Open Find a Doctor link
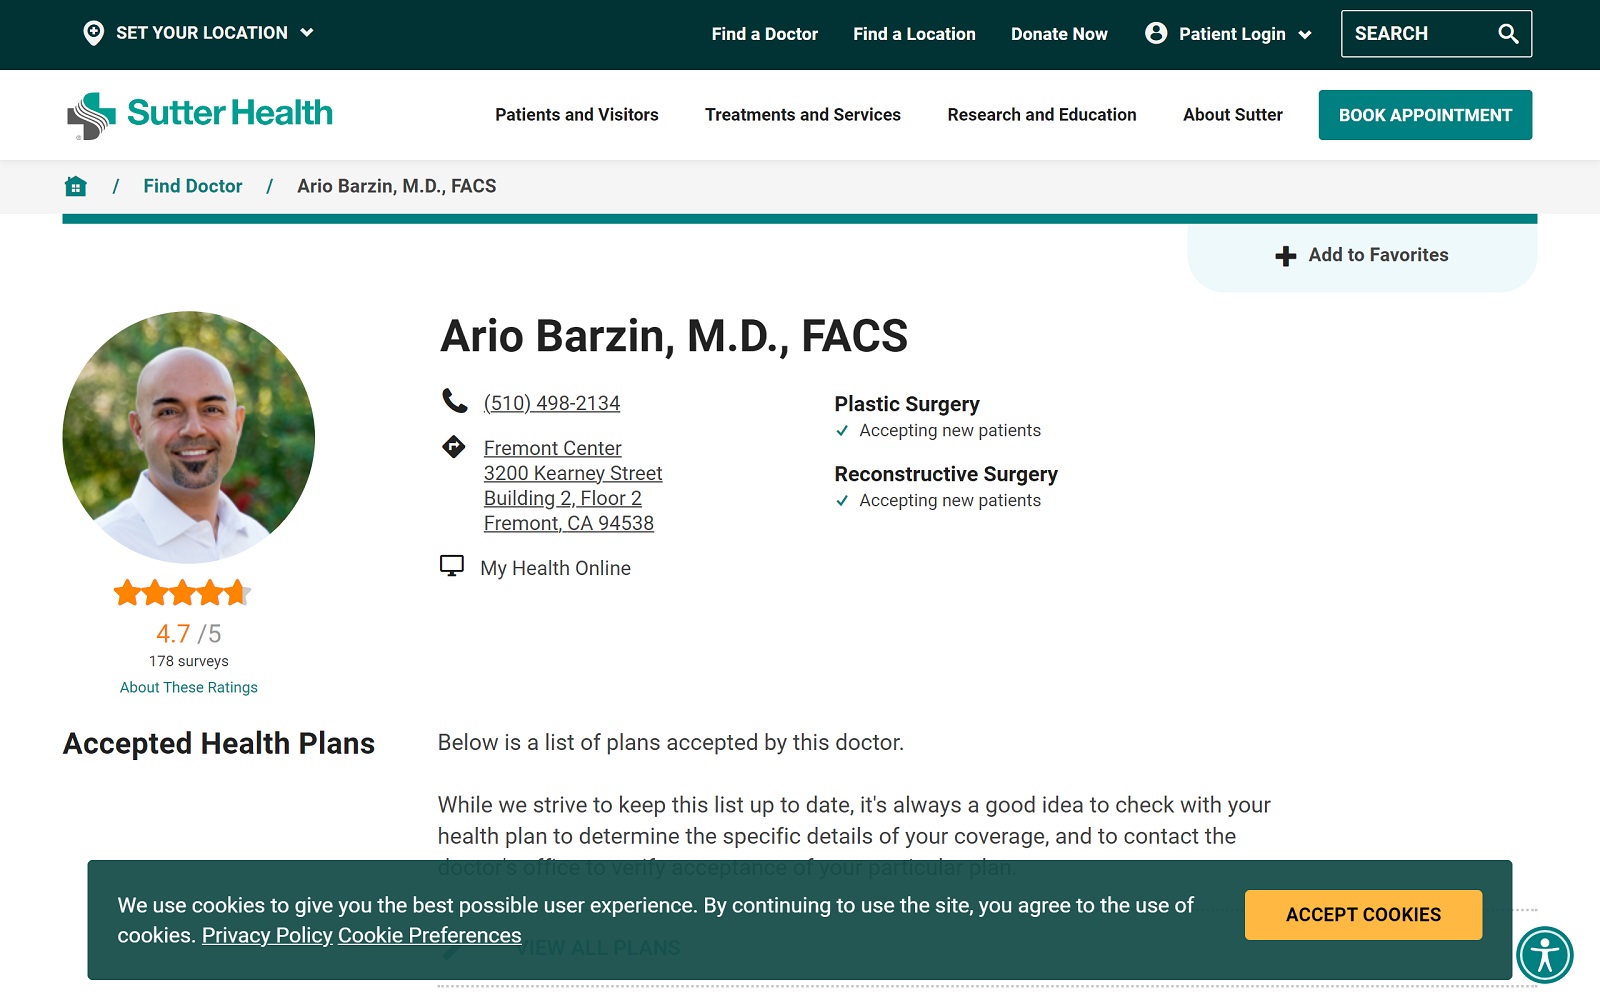This screenshot has width=1600, height=1000. point(764,34)
